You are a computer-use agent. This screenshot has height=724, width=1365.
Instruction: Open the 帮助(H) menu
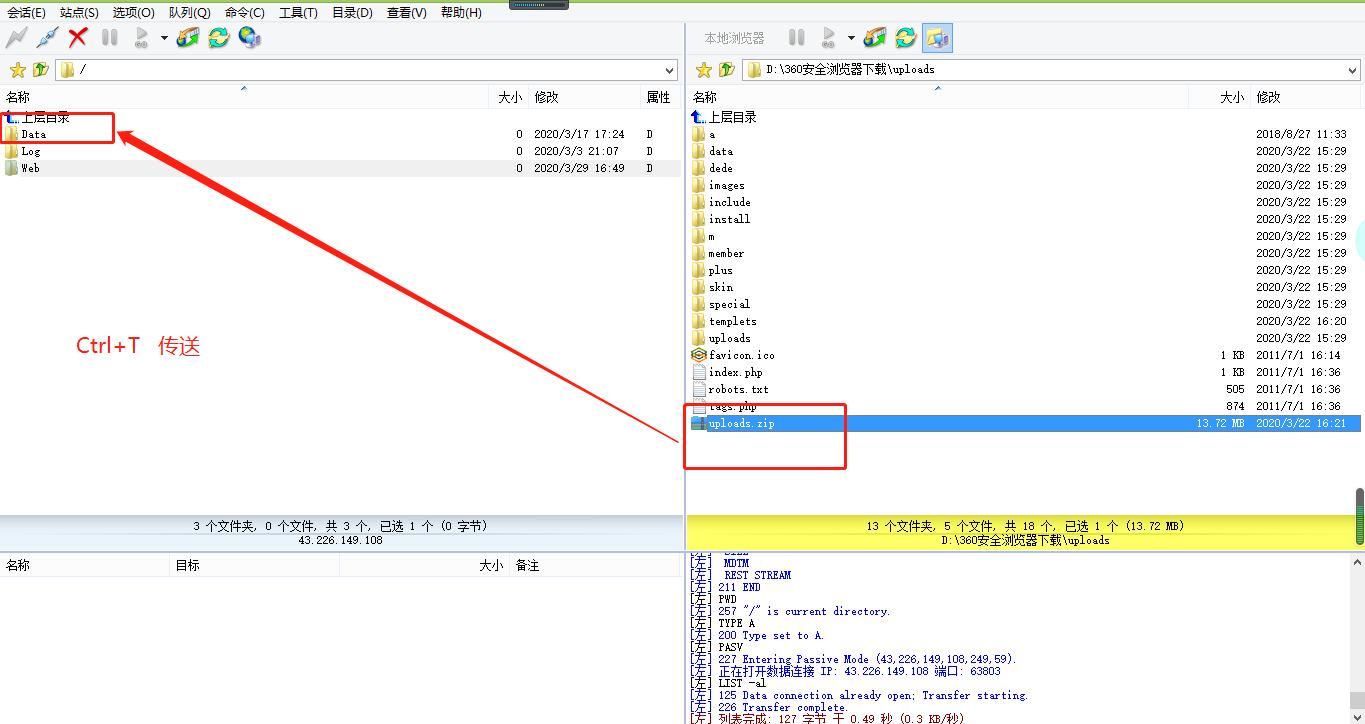tap(460, 13)
